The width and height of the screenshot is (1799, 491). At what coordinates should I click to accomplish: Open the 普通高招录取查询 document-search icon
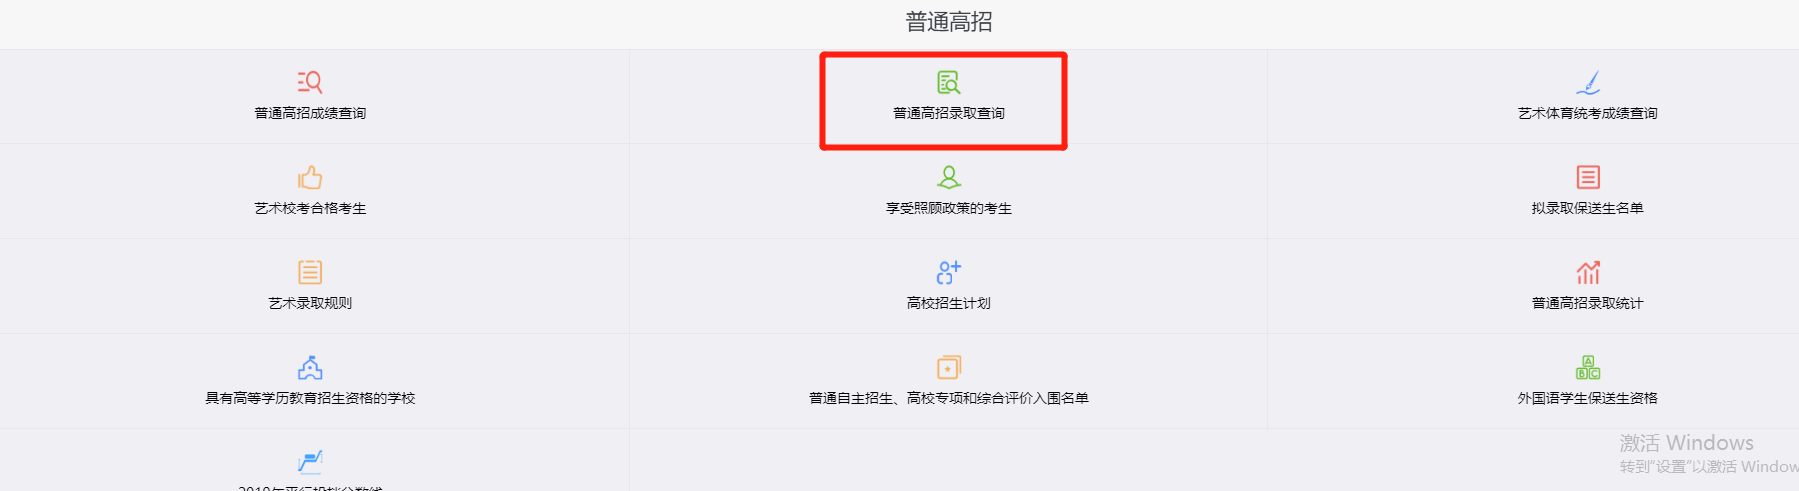(x=948, y=82)
